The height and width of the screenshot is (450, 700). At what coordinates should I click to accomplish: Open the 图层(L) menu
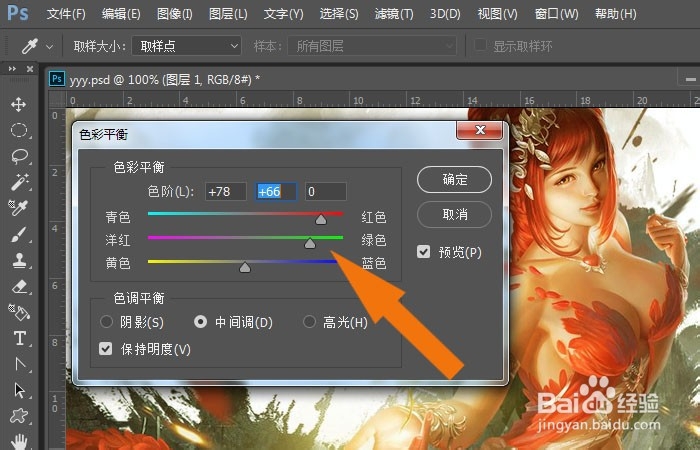coord(228,14)
